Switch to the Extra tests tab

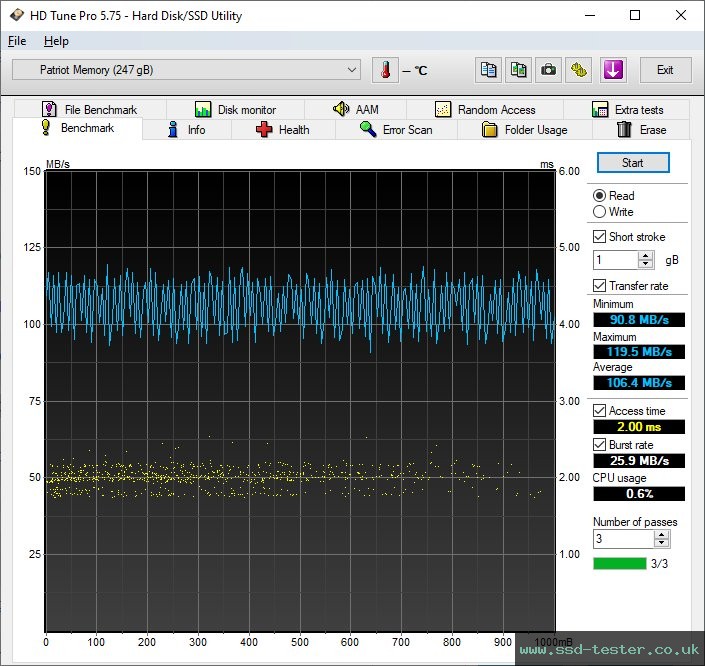627,109
